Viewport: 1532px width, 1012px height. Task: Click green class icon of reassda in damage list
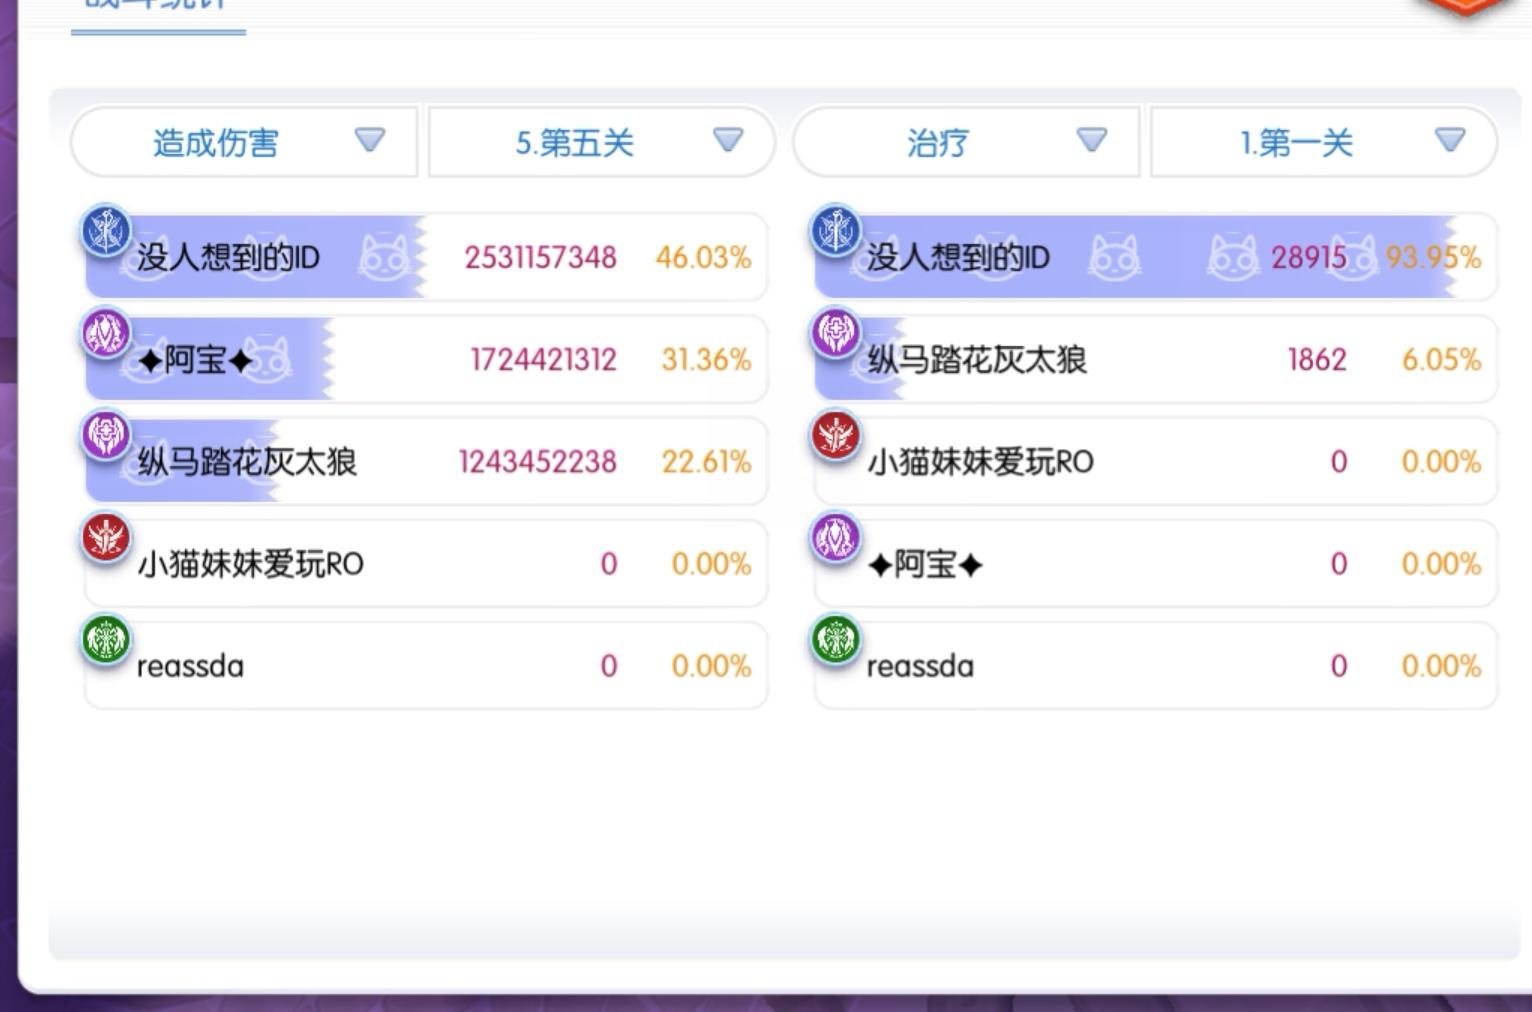pyautogui.click(x=105, y=640)
